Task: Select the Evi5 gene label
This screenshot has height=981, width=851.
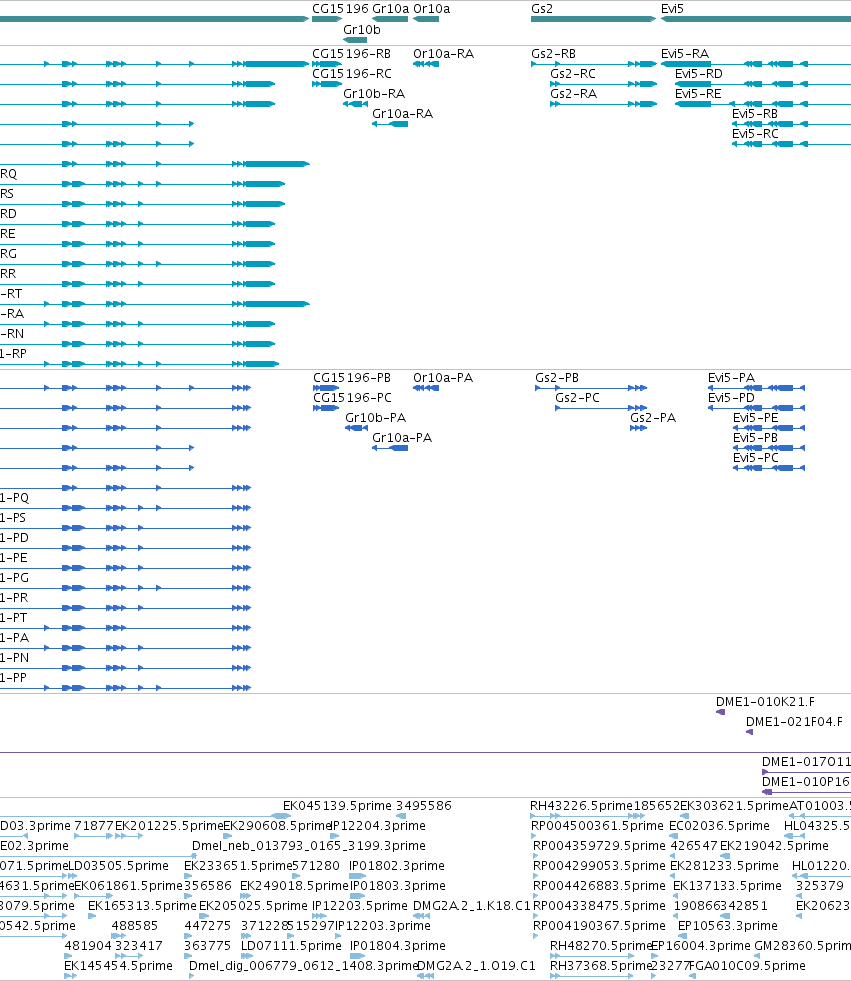Action: pos(672,9)
